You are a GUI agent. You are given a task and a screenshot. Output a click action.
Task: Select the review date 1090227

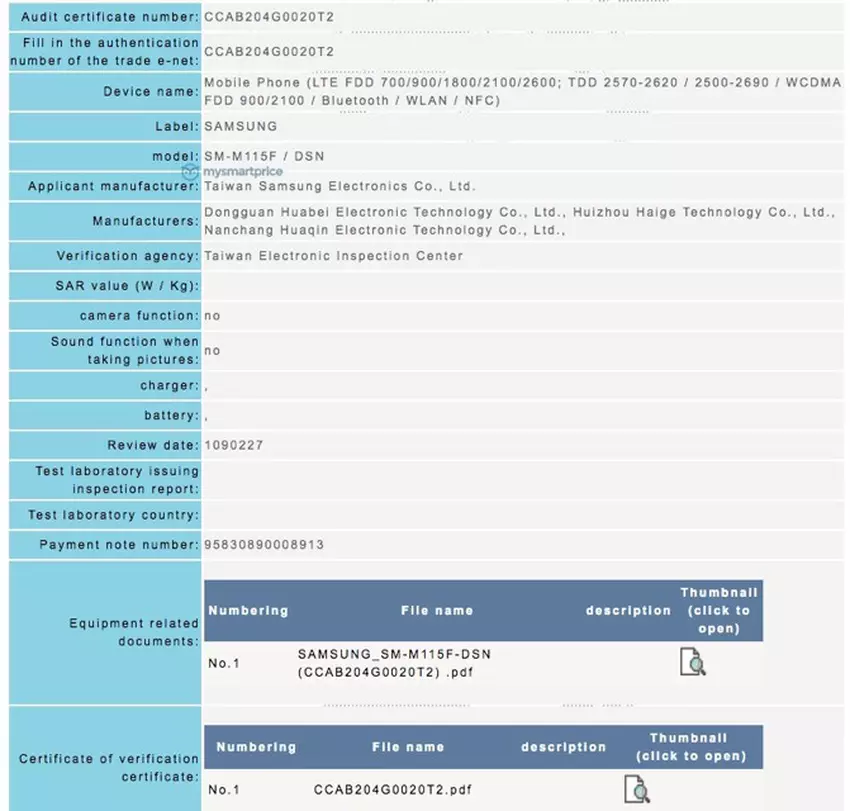[x=233, y=445]
